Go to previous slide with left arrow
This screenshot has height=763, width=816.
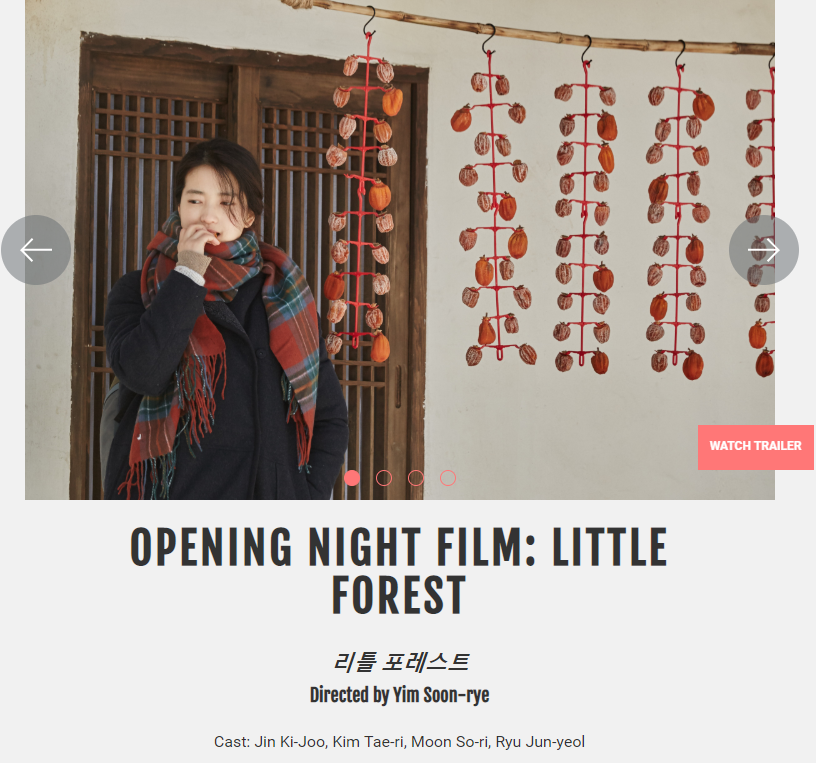click(x=36, y=250)
